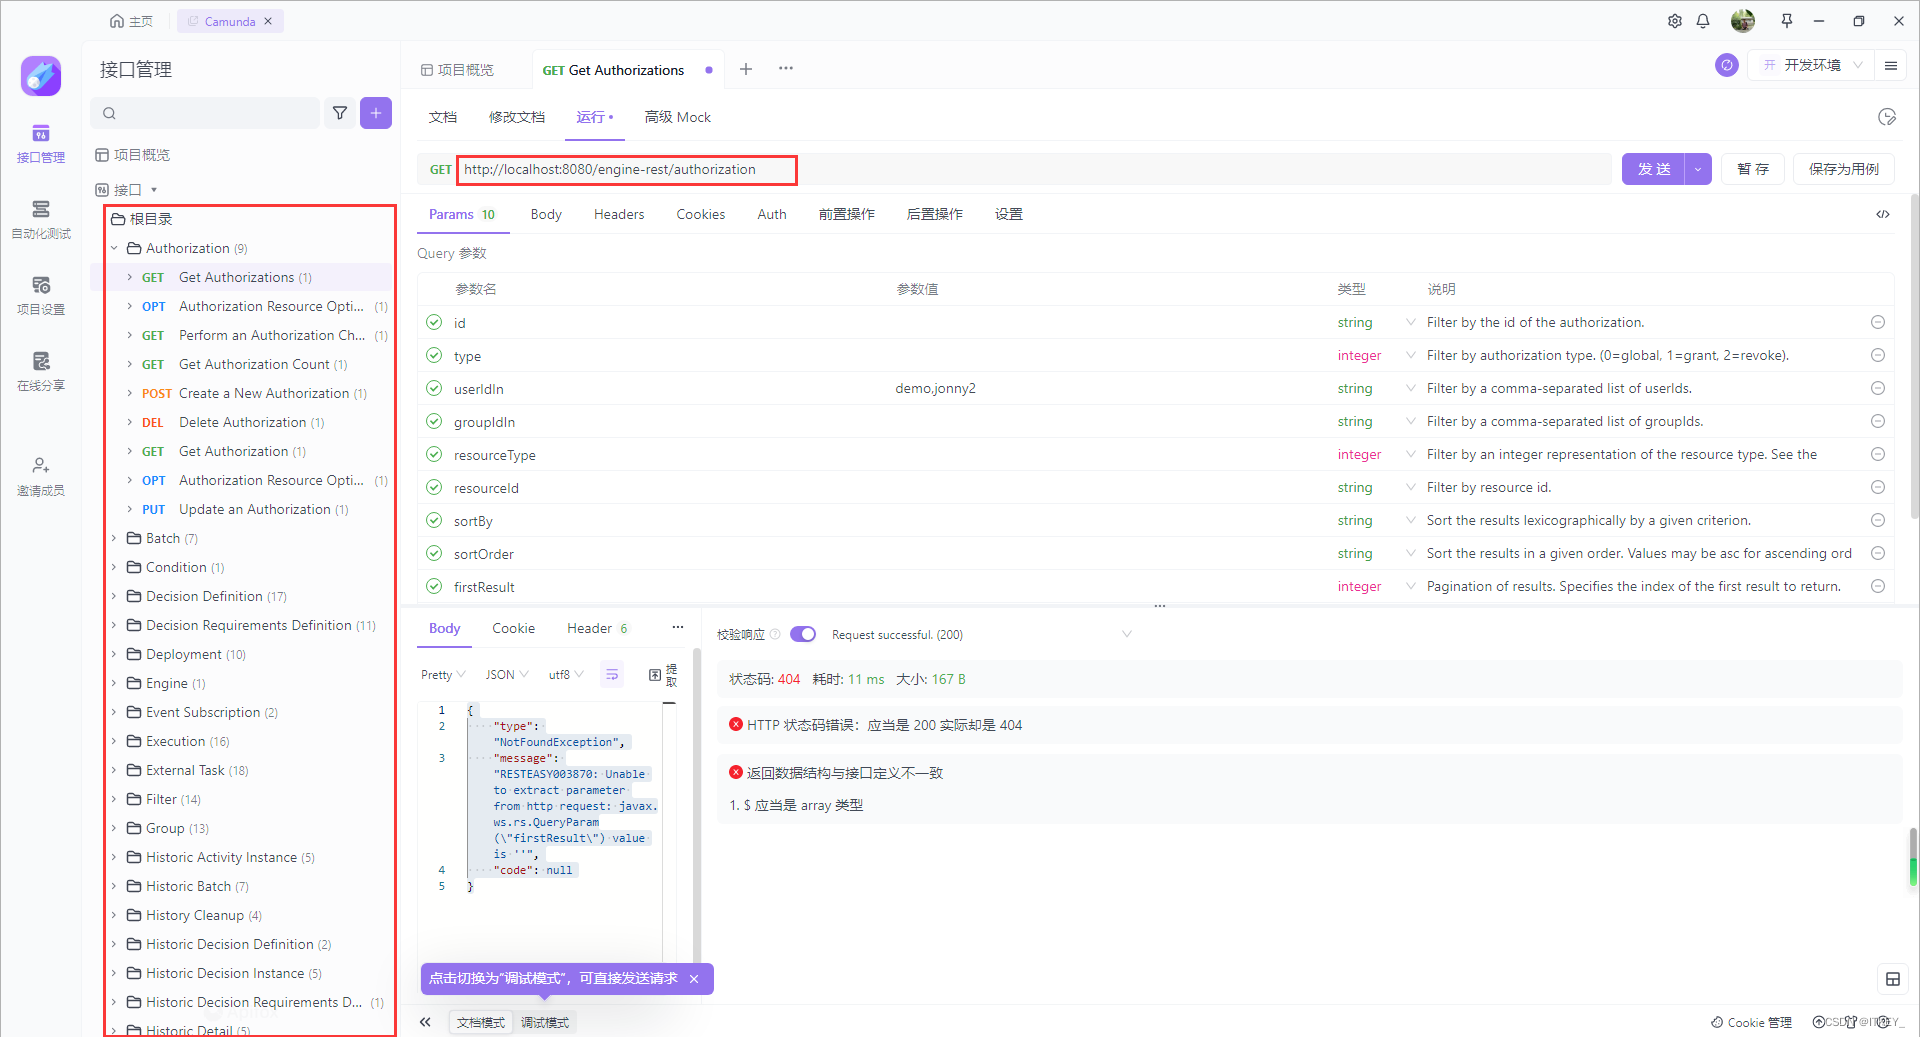Open 在线分享 in the sidebar
Screen dimensions: 1920x1037
41,372
